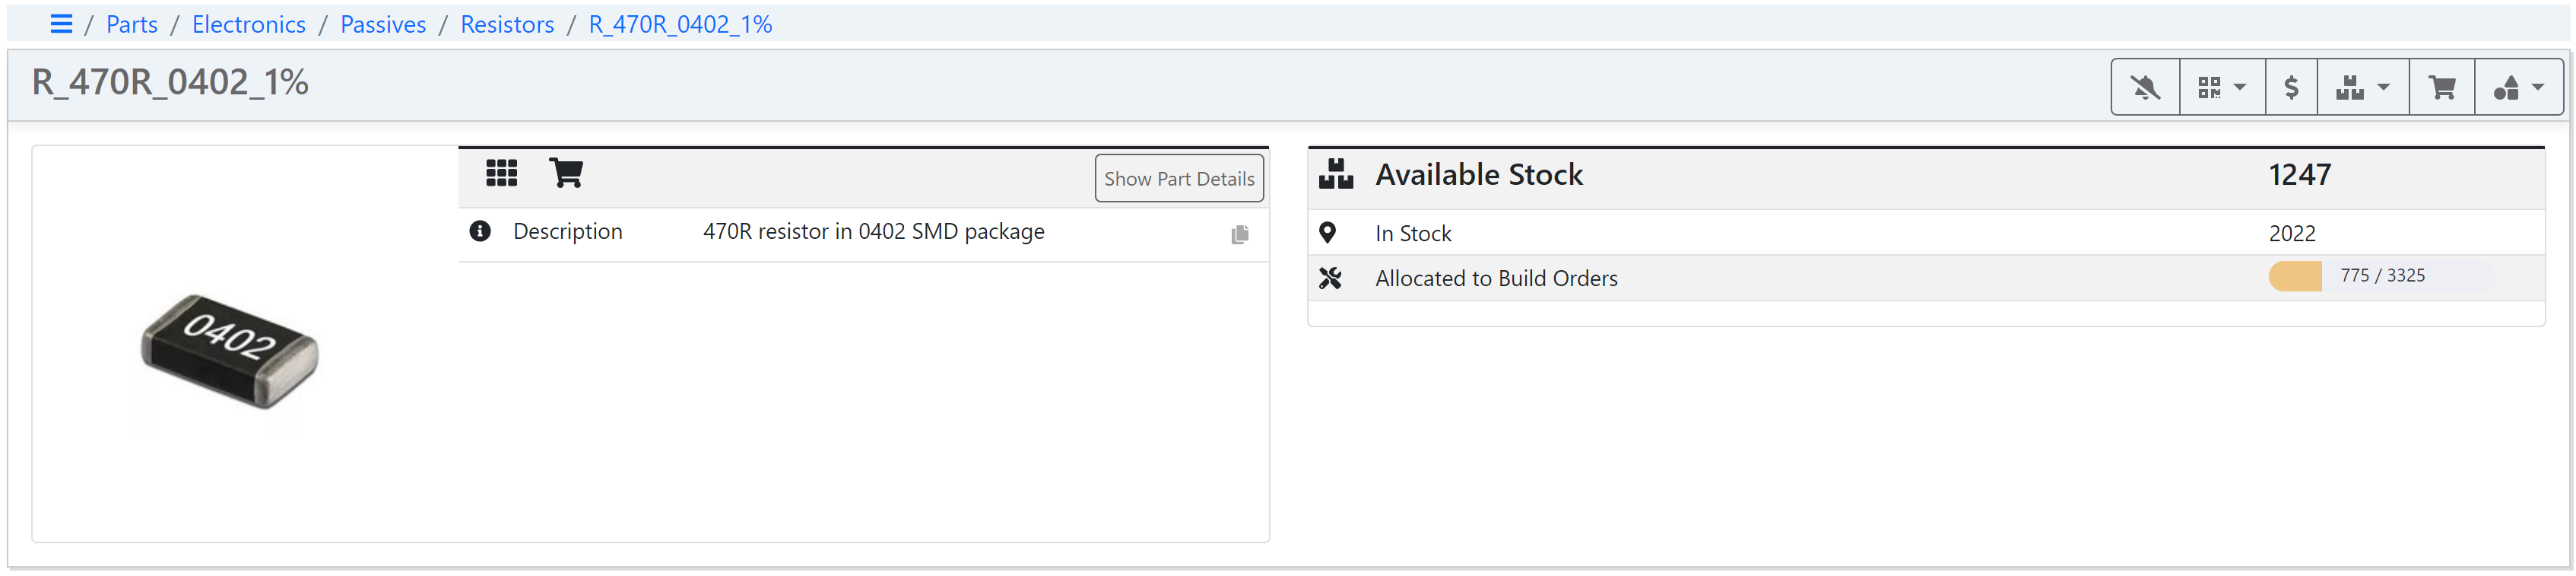Copy the description using the clipboard icon

point(1239,234)
